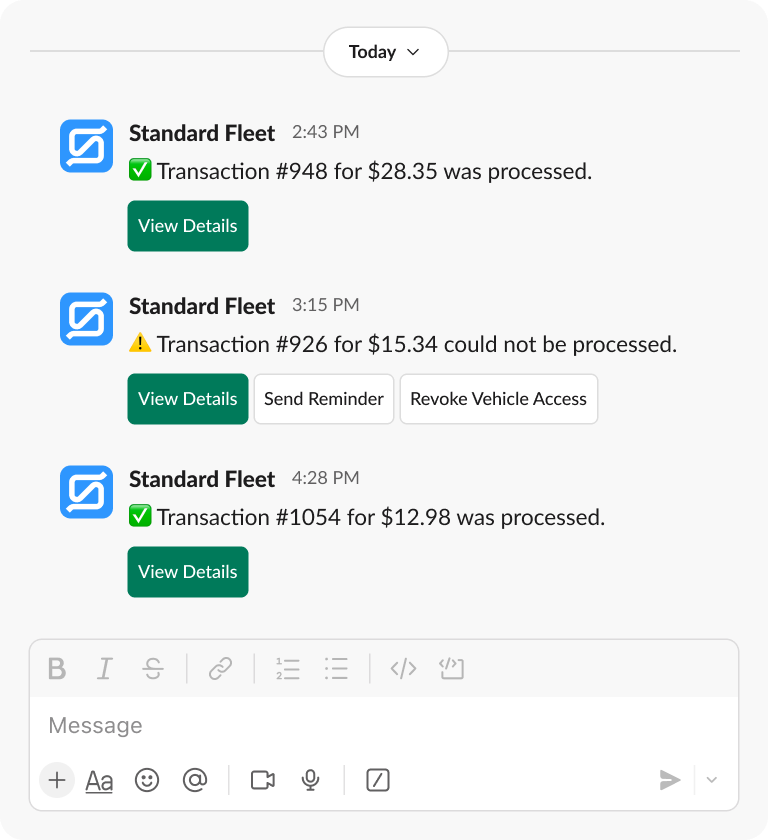
Task: Create an ordered list
Action: 288,668
